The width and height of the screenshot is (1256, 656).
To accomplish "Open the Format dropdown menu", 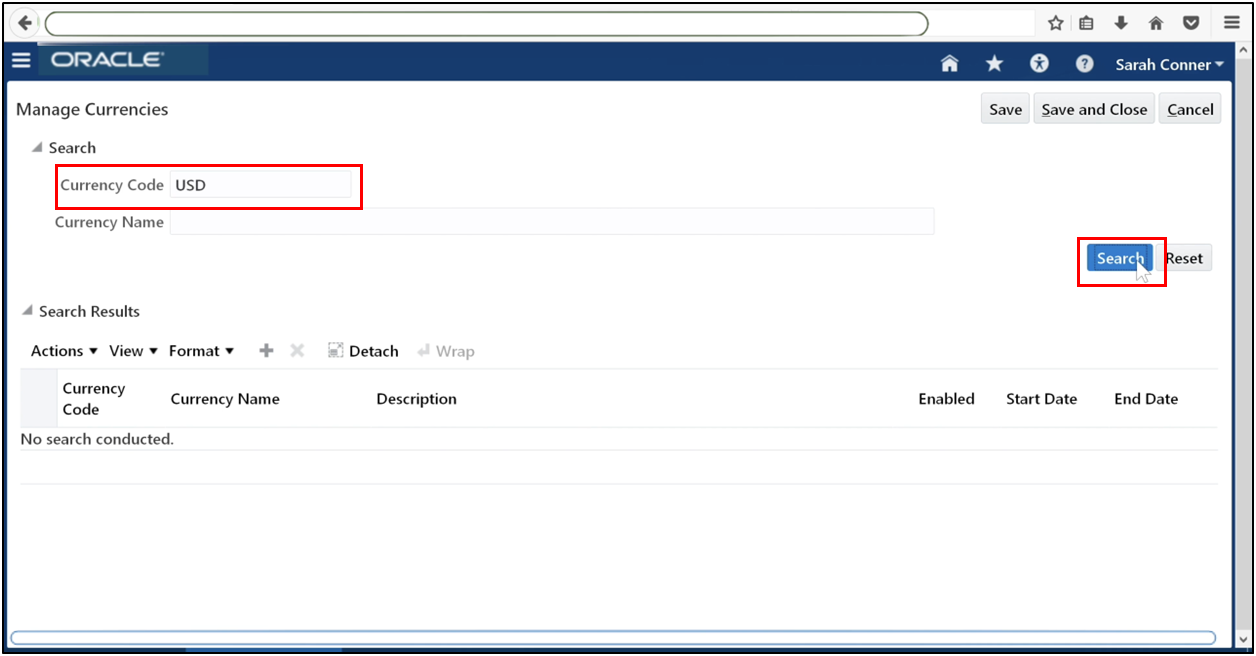I will [200, 350].
